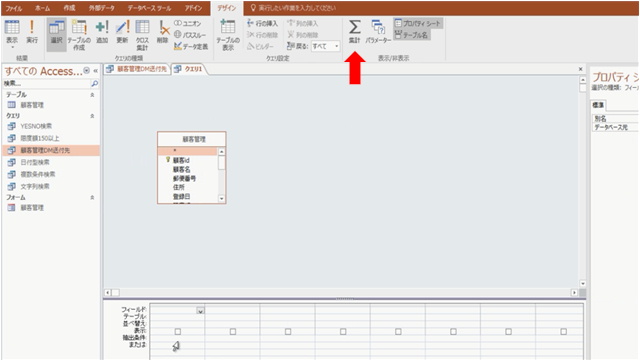The width and height of the screenshot is (640, 360).
Task: Click ユニオン union query
Action: coord(188,23)
